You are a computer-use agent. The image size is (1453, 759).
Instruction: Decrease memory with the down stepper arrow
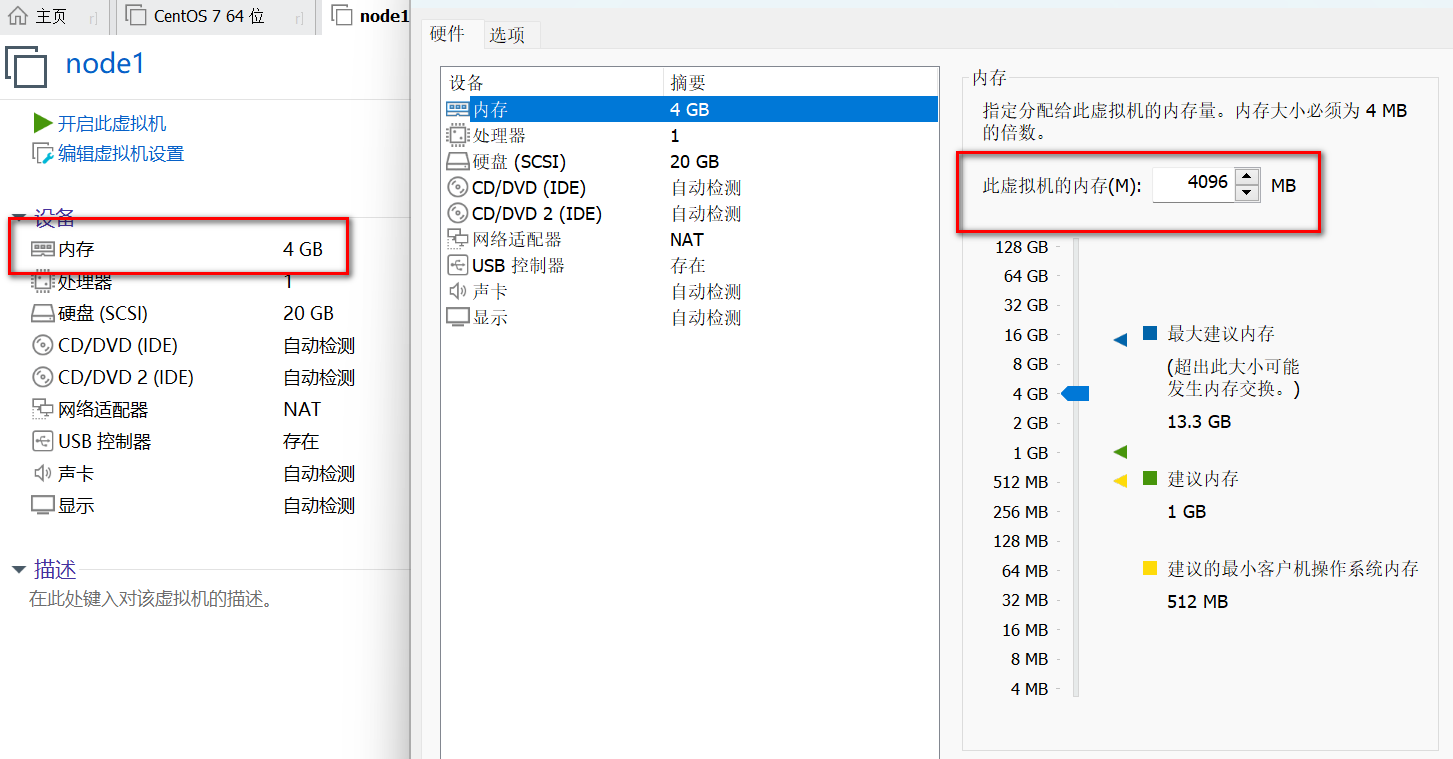point(1247,193)
